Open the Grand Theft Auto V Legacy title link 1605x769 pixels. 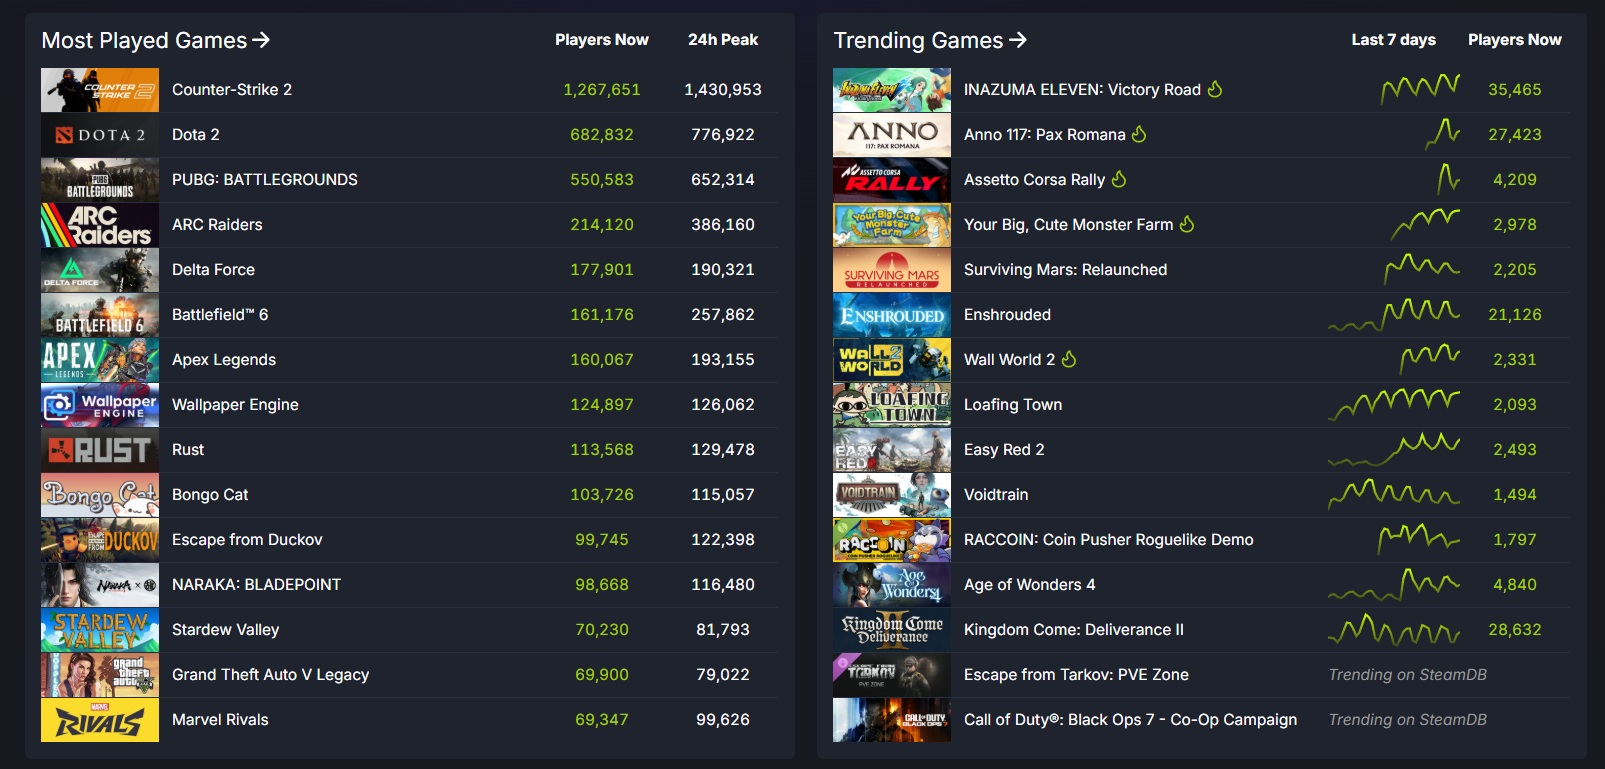pos(270,675)
